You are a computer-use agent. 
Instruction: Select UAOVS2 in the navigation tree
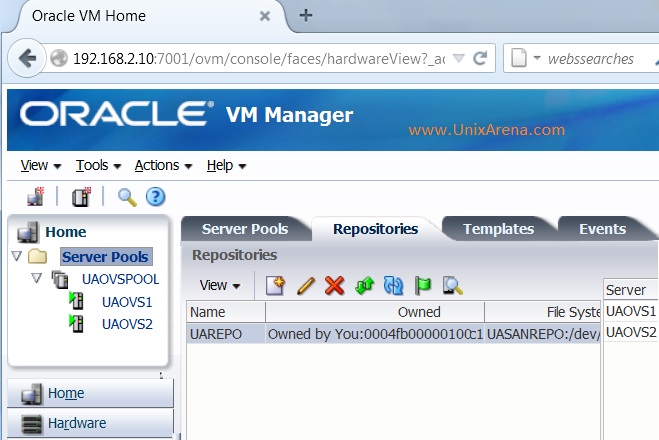pyautogui.click(x=127, y=324)
